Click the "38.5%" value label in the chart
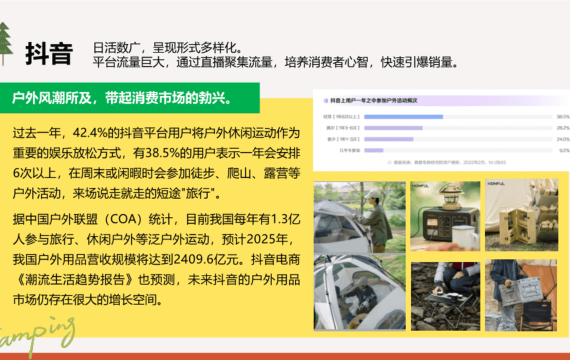This screenshot has height=360, width=570. point(563,117)
